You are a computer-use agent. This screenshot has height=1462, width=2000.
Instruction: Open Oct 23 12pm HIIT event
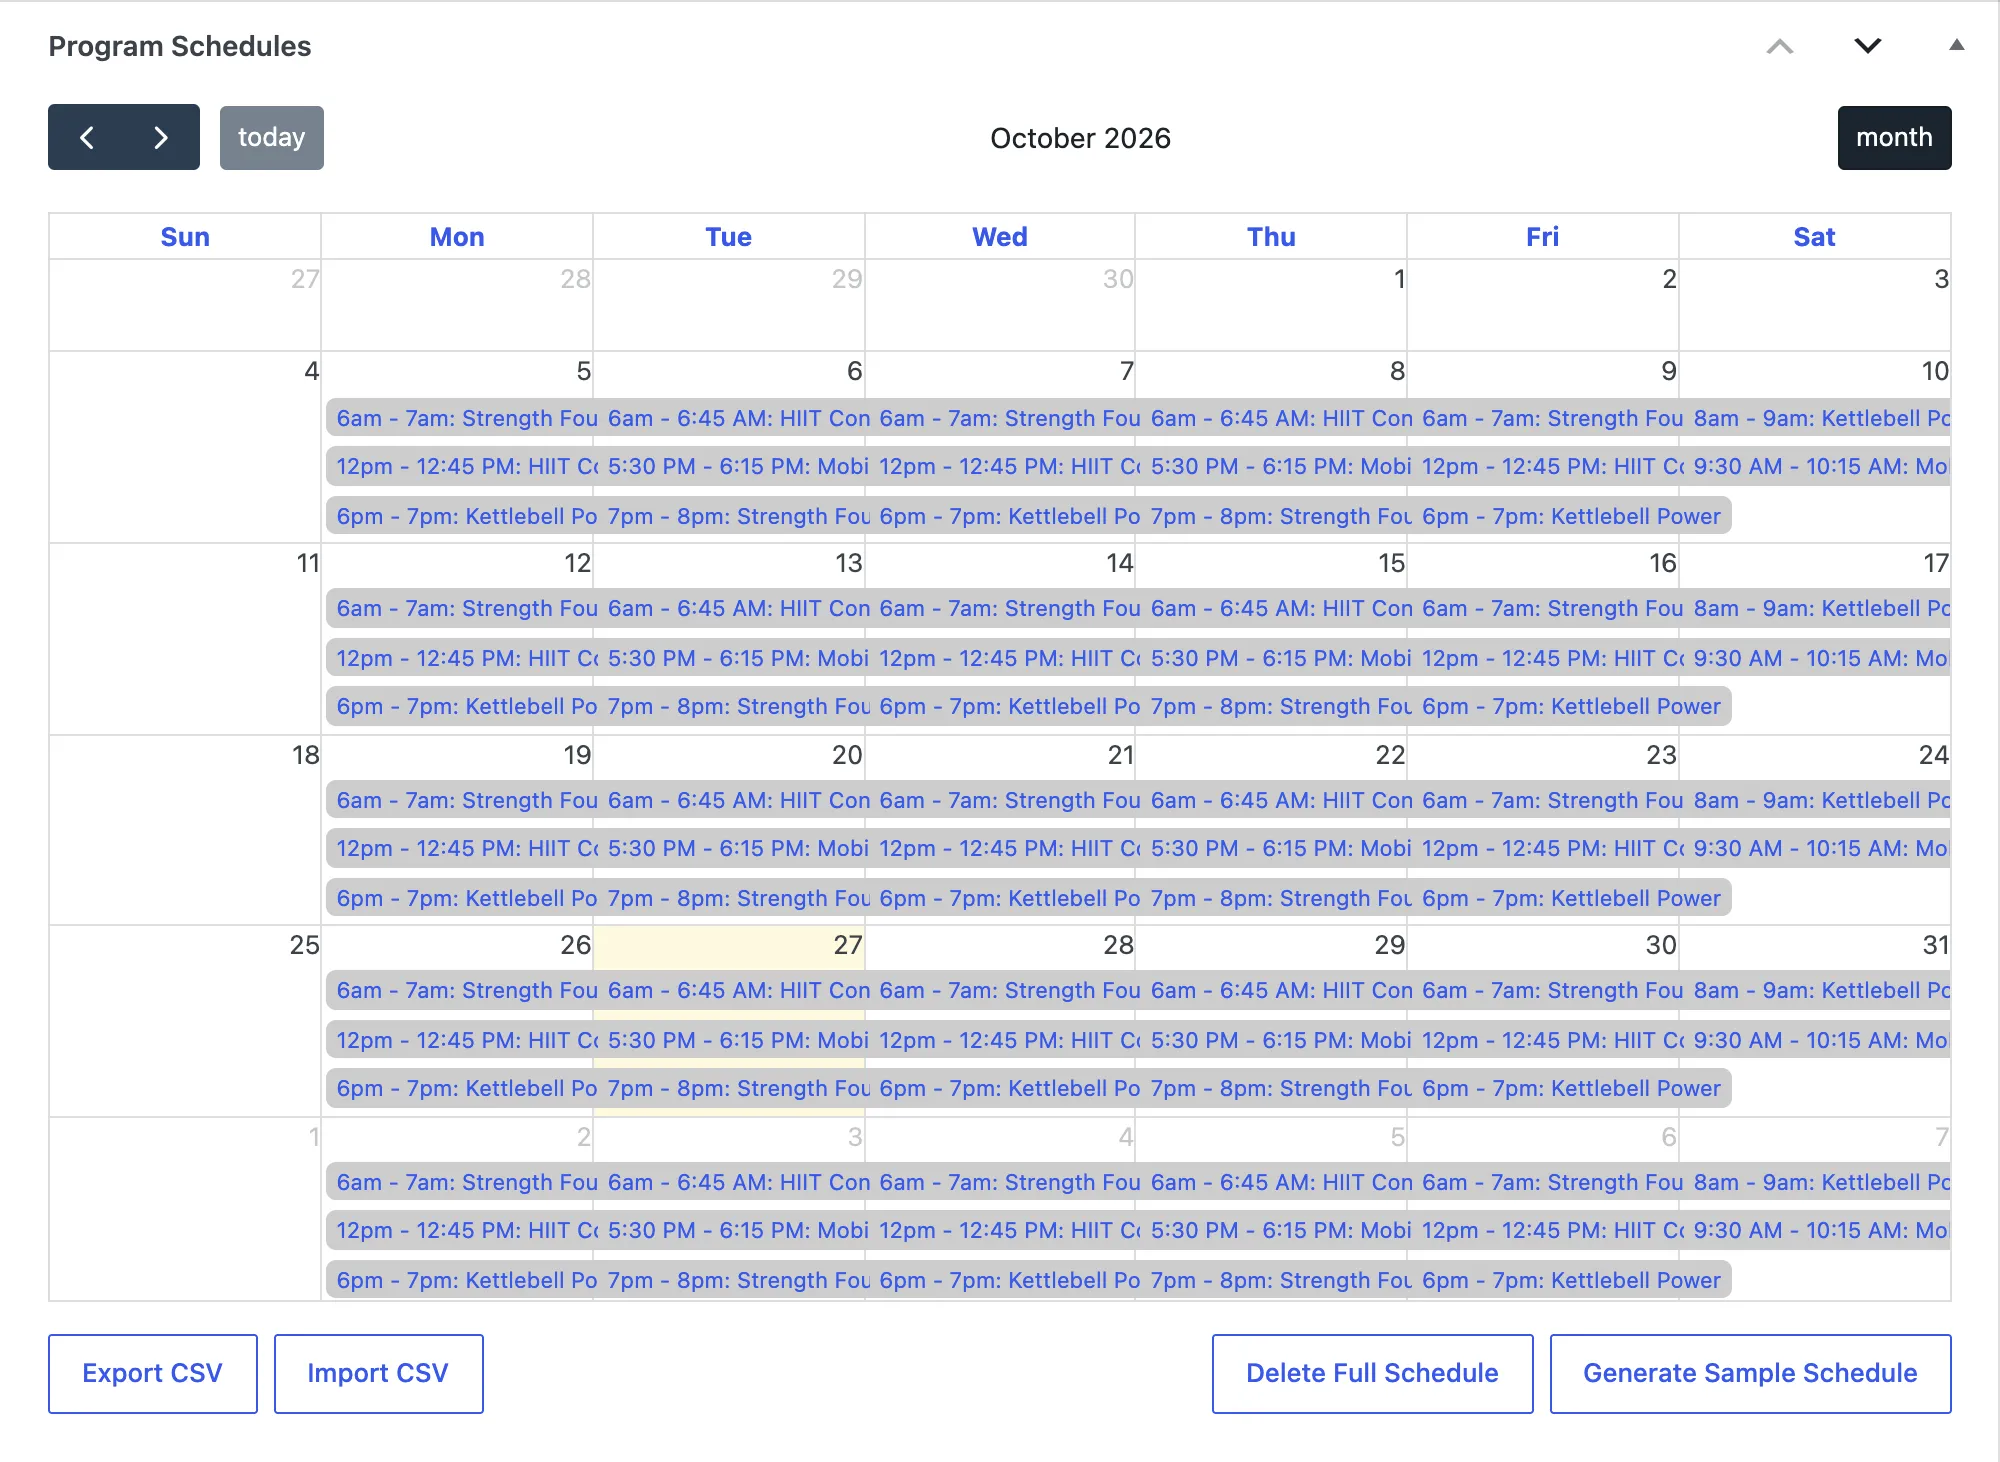[x=1549, y=848]
